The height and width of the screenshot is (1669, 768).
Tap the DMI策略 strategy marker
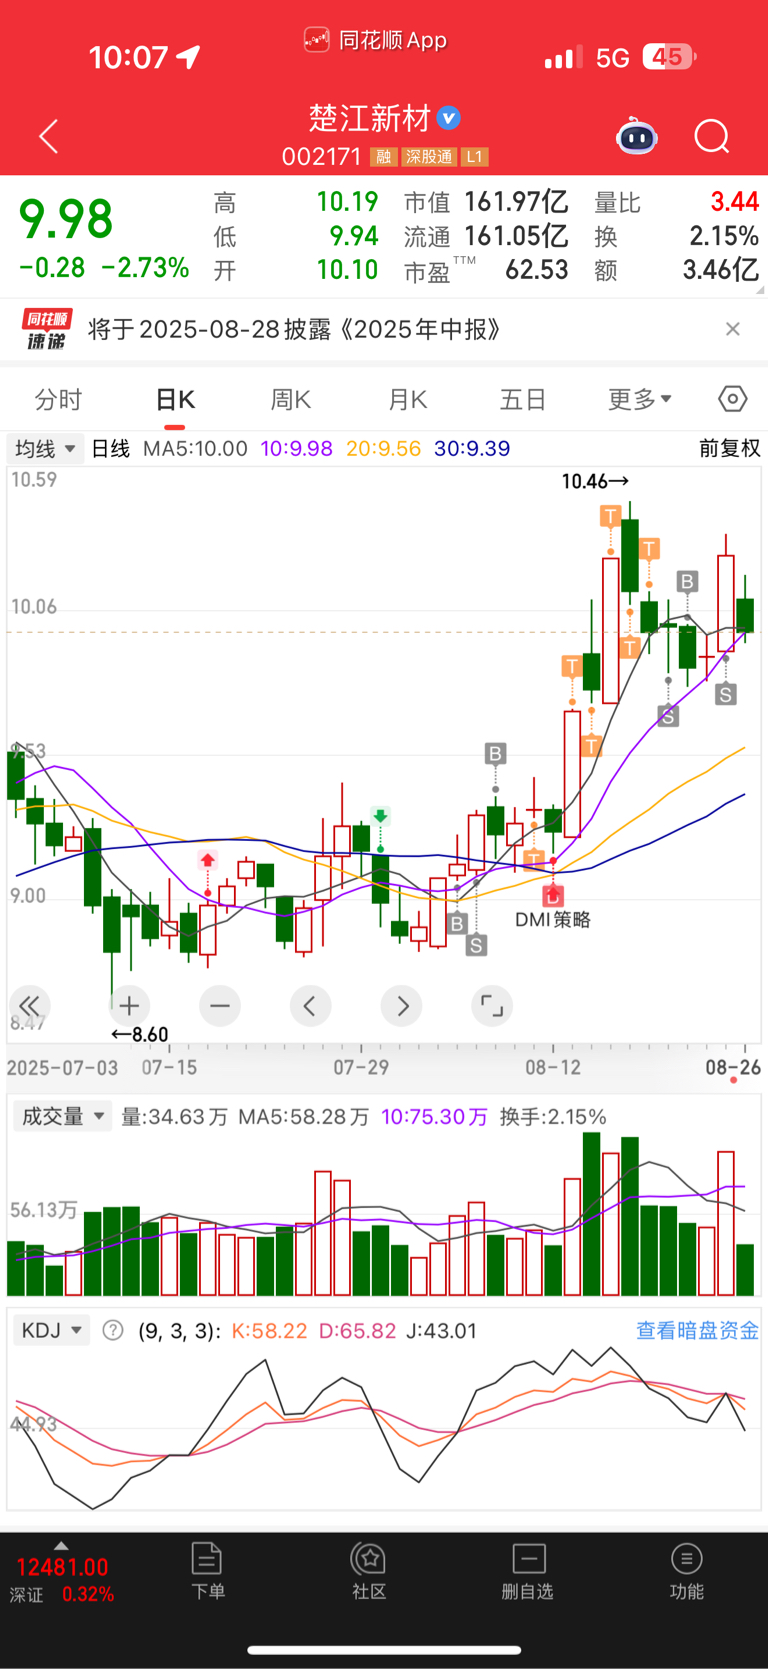pos(553,919)
